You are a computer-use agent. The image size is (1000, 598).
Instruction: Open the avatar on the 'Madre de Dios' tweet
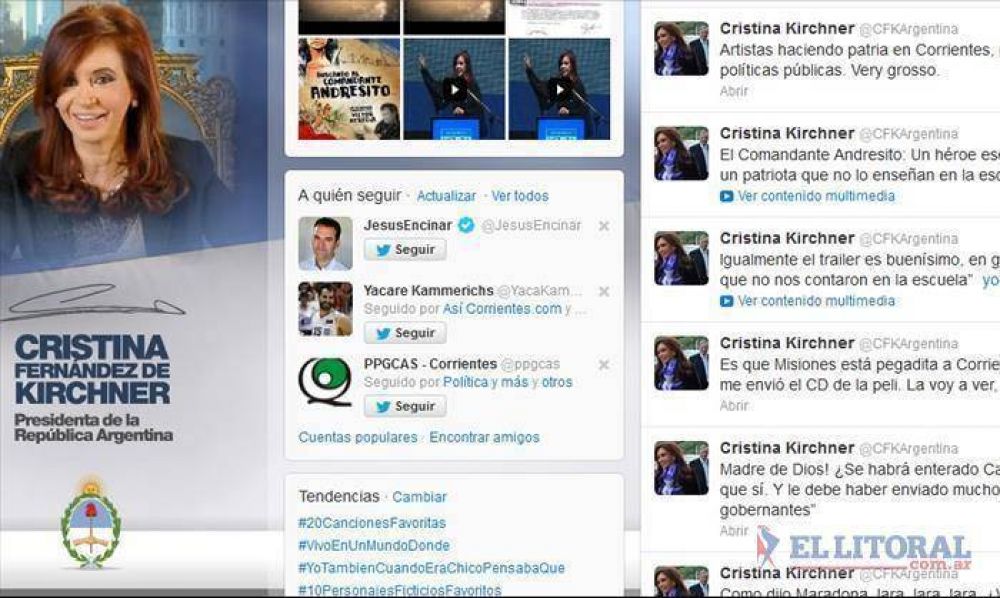click(x=681, y=468)
